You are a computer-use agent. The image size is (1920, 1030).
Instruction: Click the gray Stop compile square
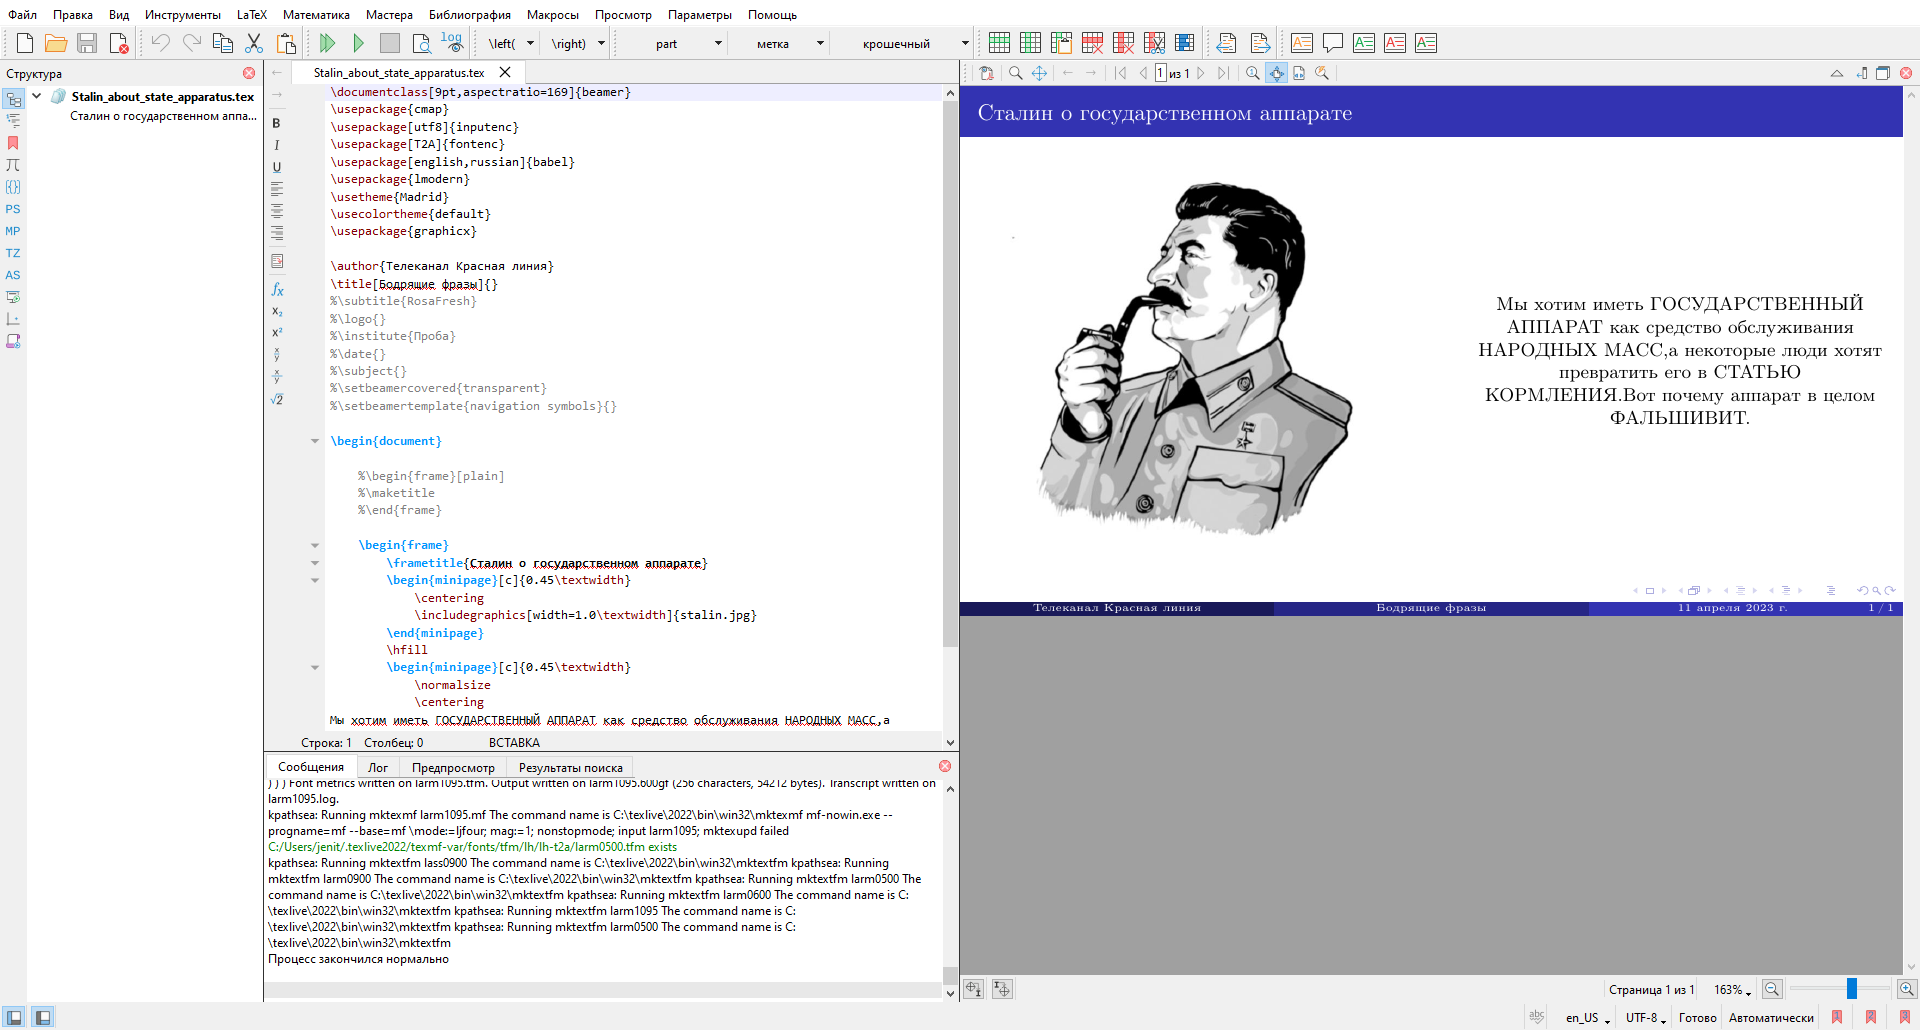pyautogui.click(x=390, y=43)
